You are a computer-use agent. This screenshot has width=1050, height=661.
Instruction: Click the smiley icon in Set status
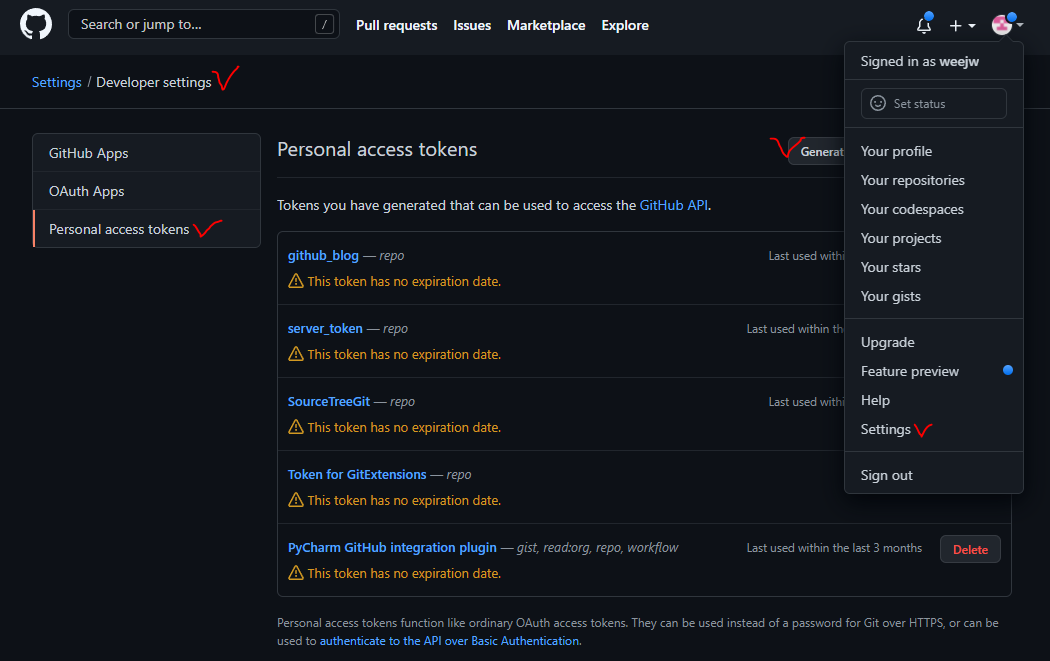pyautogui.click(x=877, y=103)
